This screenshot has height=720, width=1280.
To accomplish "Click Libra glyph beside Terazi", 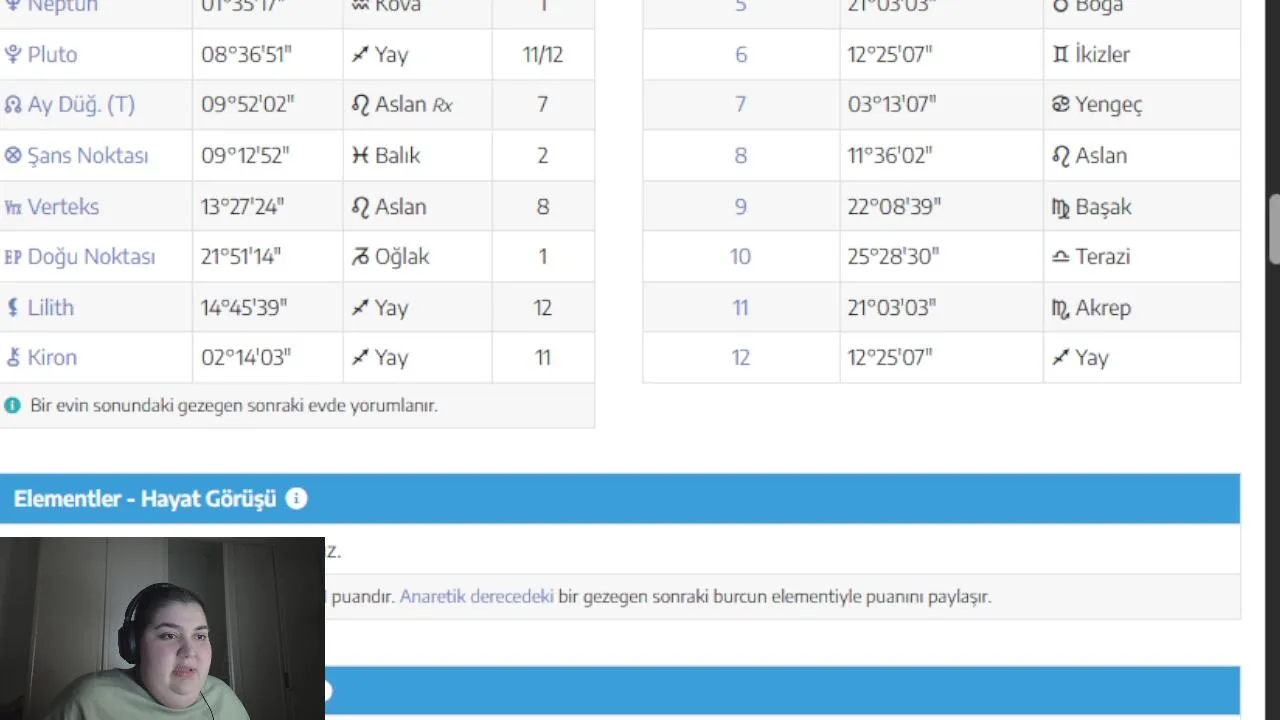I will [1061, 257].
